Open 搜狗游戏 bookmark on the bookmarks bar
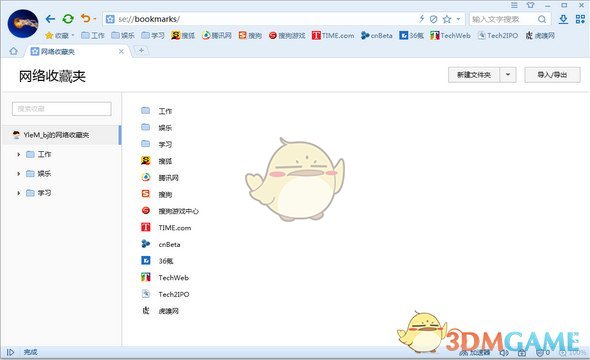The image size is (590, 360). (x=287, y=36)
